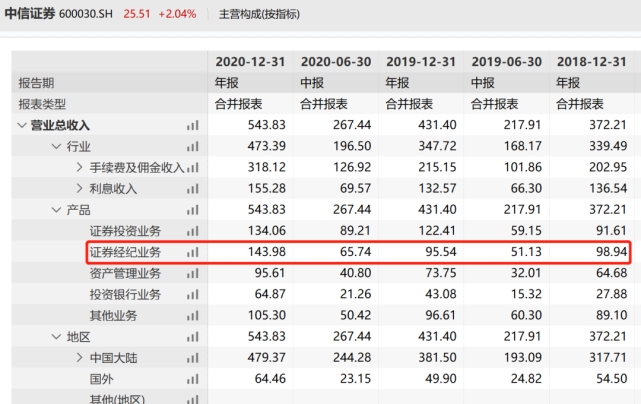The height and width of the screenshot is (404, 641).
Task: Open chart icon for 证券经纪业务 row
Action: 193,252
